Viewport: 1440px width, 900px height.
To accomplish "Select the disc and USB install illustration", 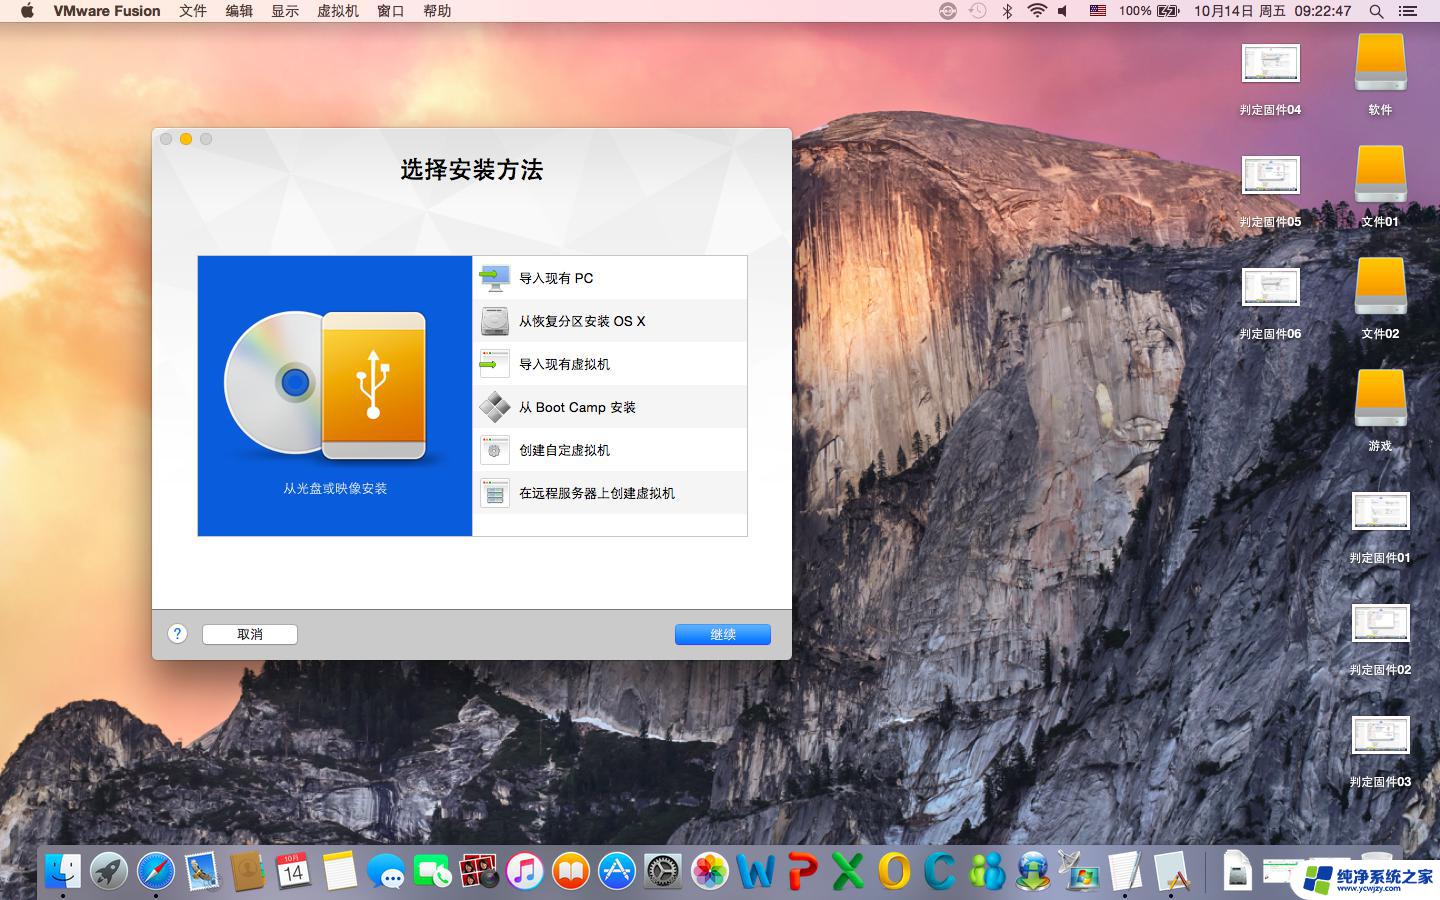I will pos(326,386).
